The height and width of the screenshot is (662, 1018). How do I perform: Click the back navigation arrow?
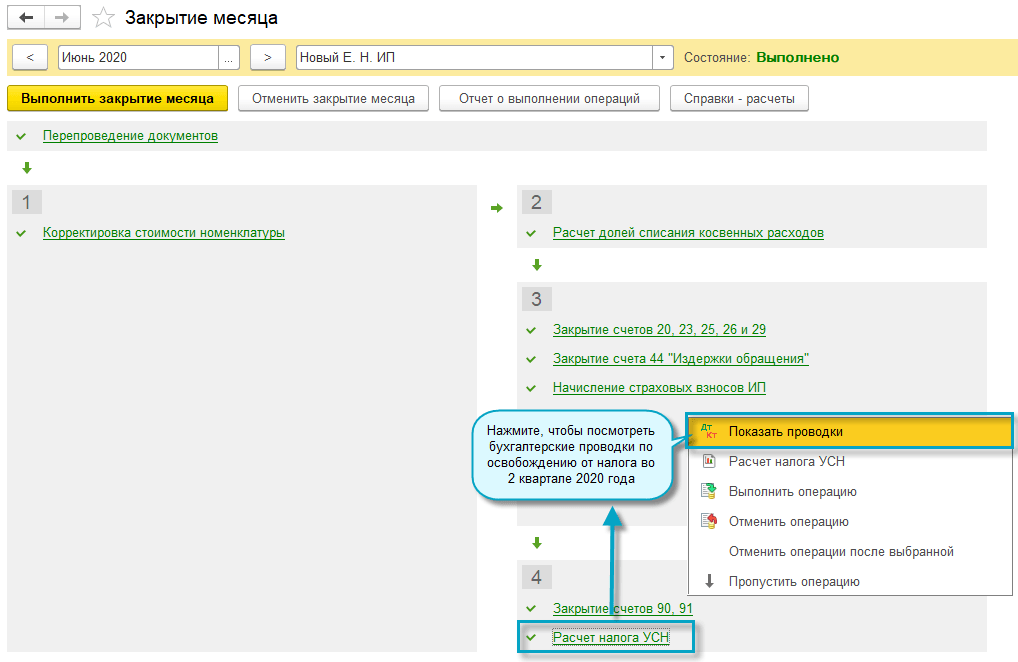[x=27, y=18]
